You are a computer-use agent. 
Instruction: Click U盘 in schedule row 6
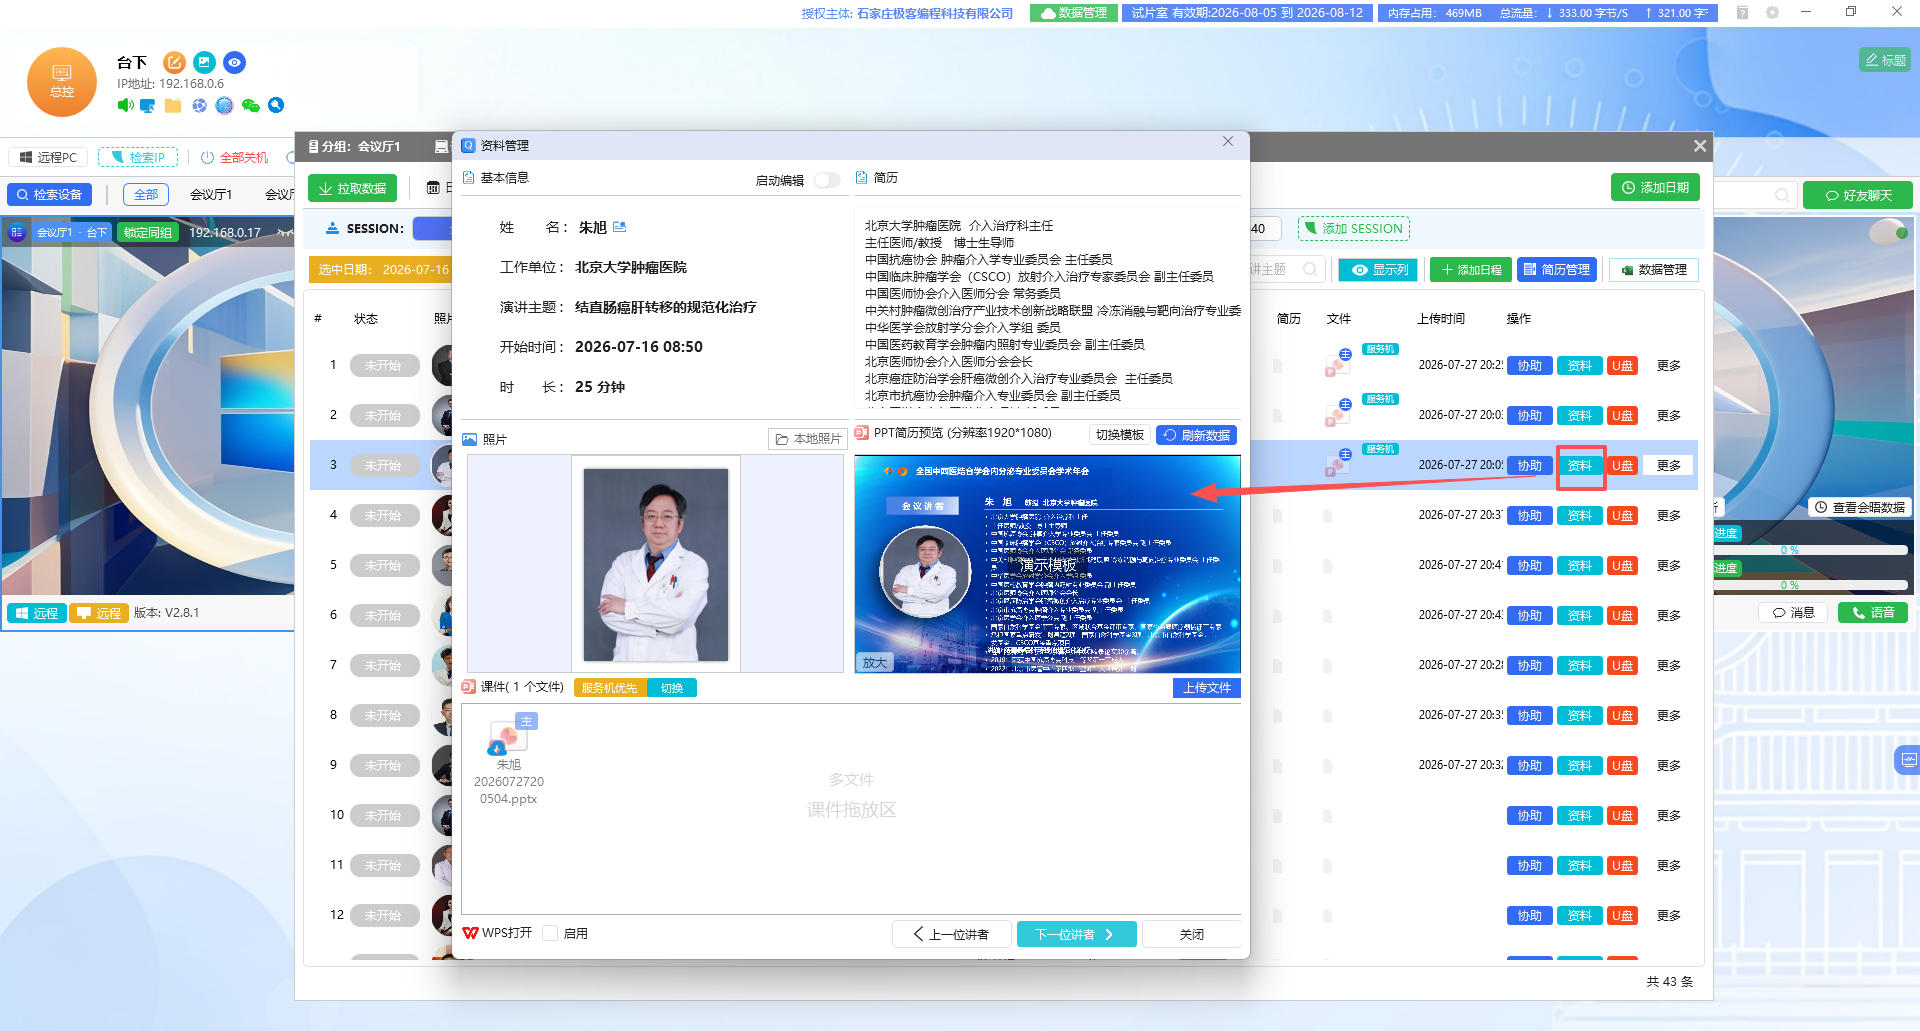pyautogui.click(x=1622, y=616)
